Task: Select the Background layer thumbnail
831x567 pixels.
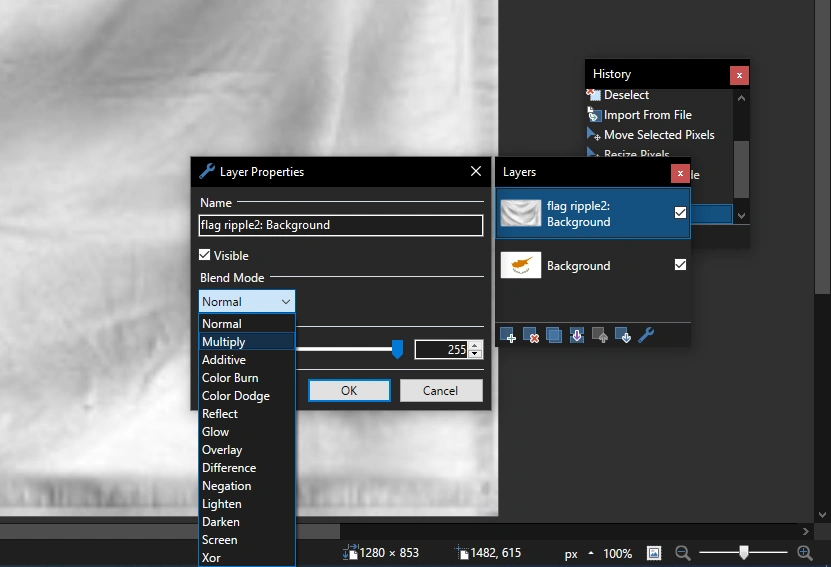Action: (520, 264)
